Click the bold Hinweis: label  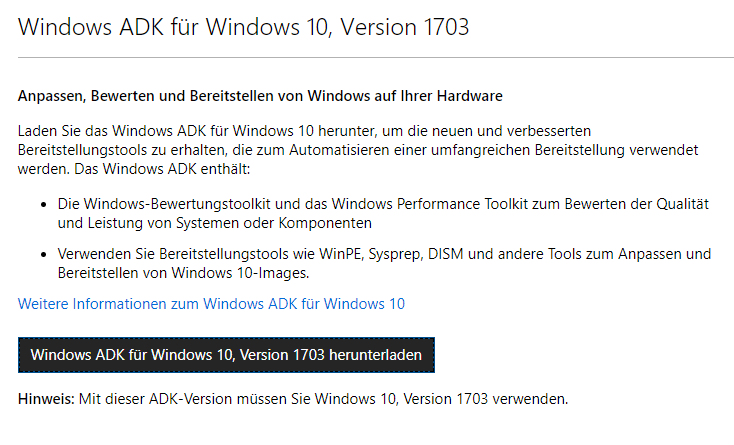click(46, 399)
